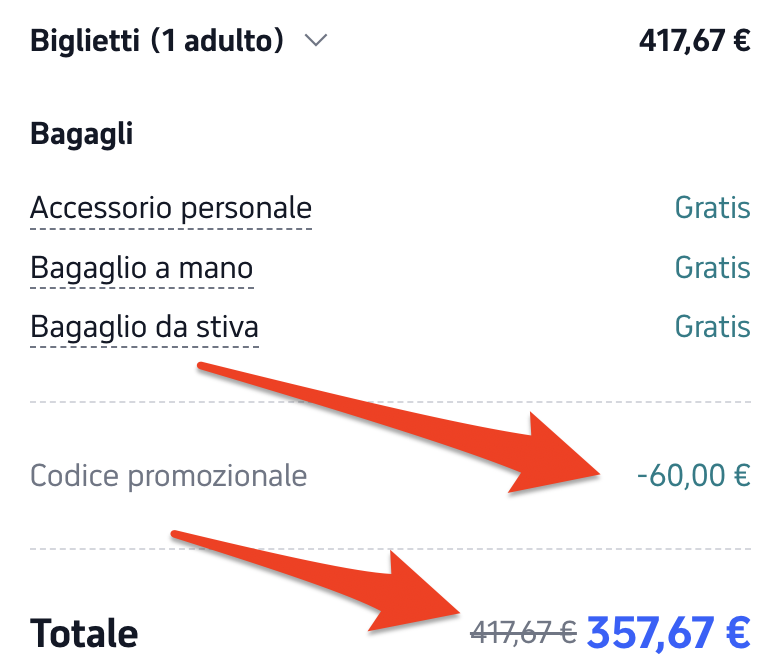Open Accessorio personale details link

[x=171, y=209]
